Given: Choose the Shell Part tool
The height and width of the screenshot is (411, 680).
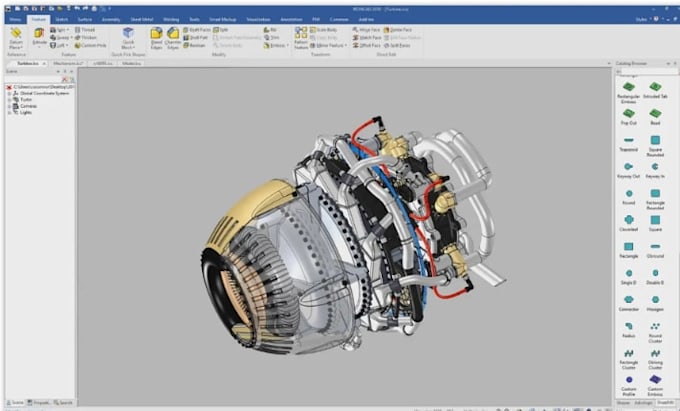Looking at the screenshot, I should click(x=196, y=38).
